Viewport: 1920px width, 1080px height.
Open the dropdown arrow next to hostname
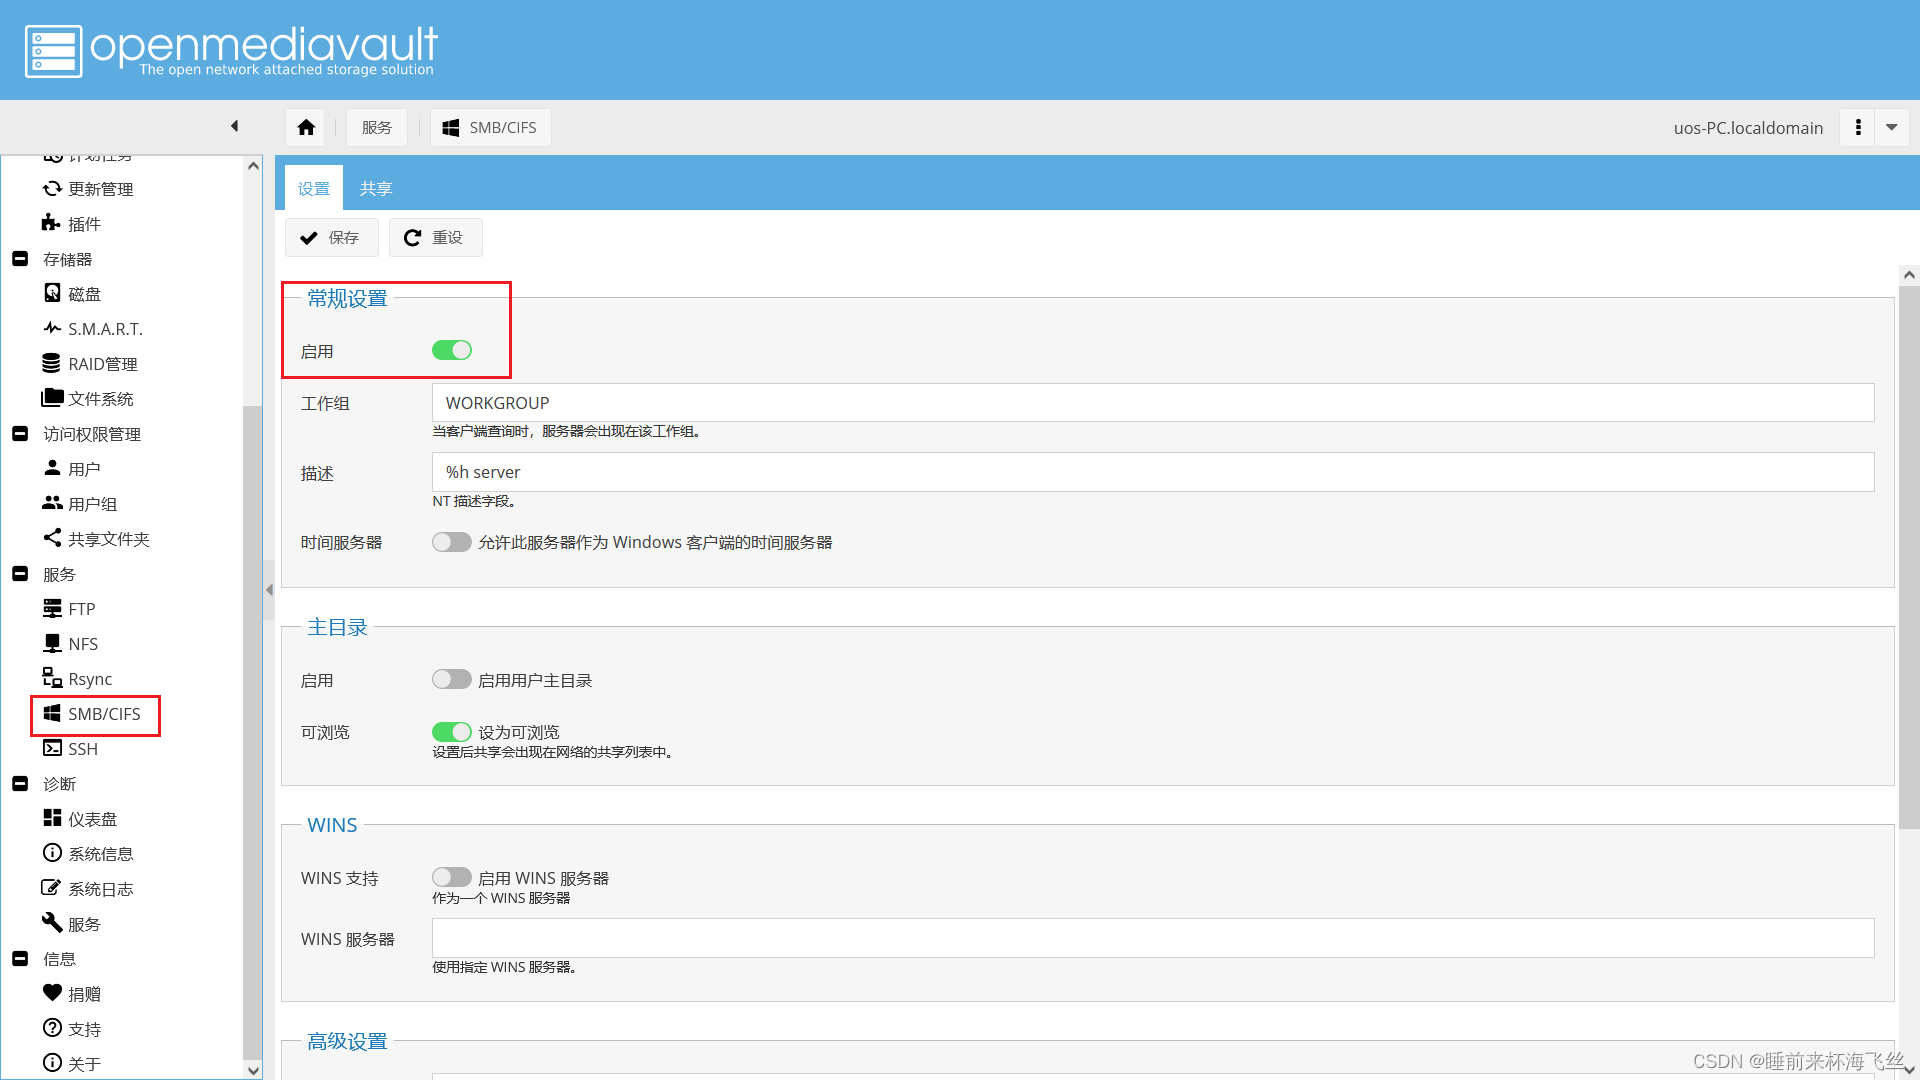point(1891,127)
